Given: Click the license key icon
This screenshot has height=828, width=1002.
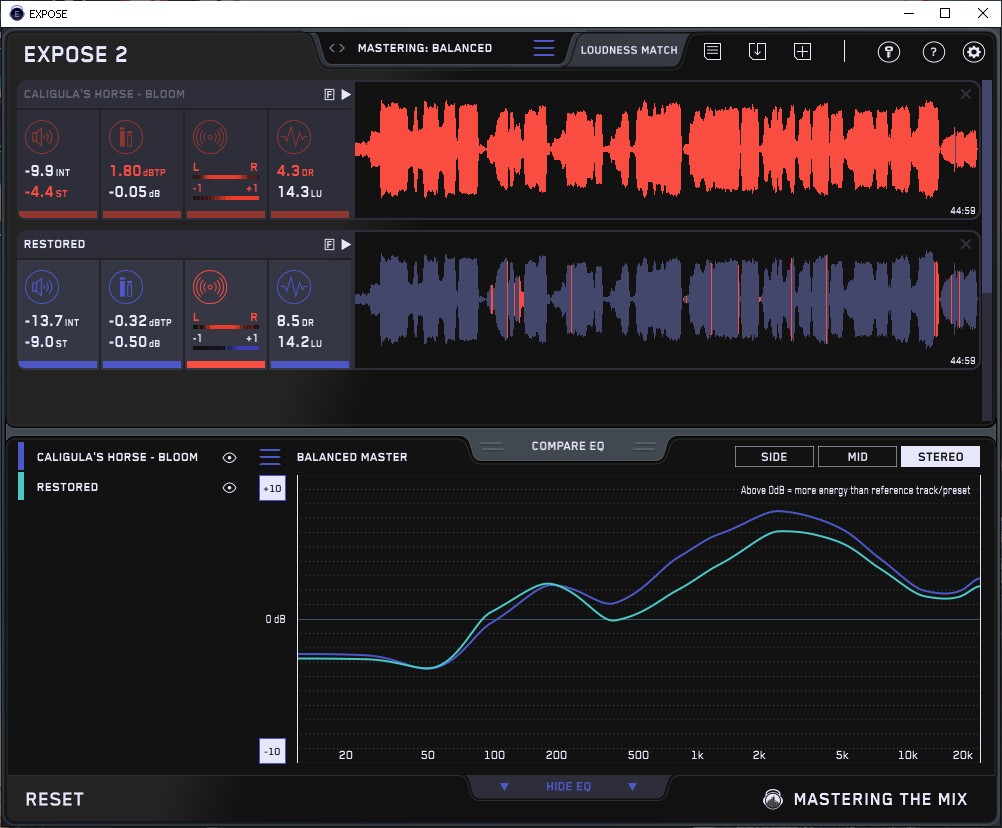Looking at the screenshot, I should click(x=889, y=52).
